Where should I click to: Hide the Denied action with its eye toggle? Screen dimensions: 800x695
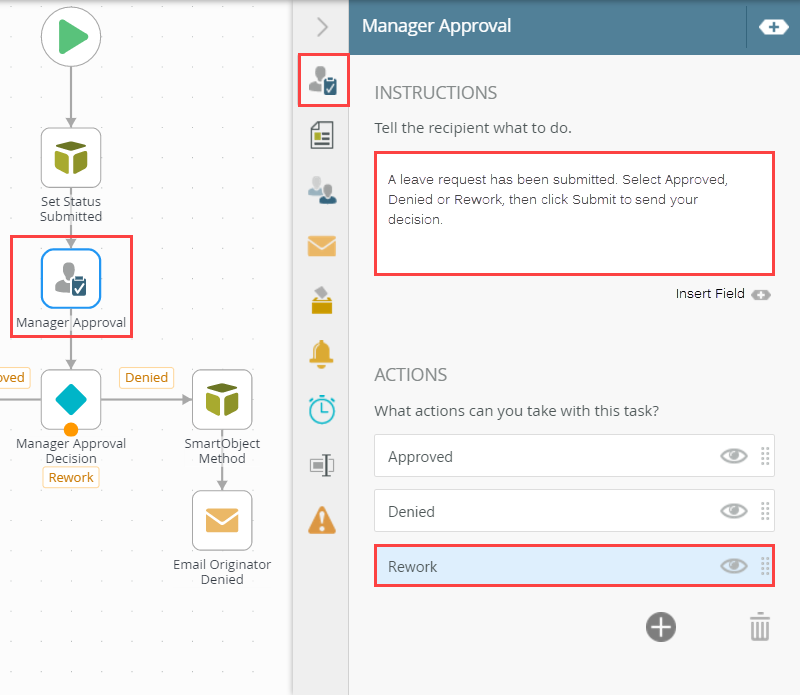pyautogui.click(x=734, y=511)
